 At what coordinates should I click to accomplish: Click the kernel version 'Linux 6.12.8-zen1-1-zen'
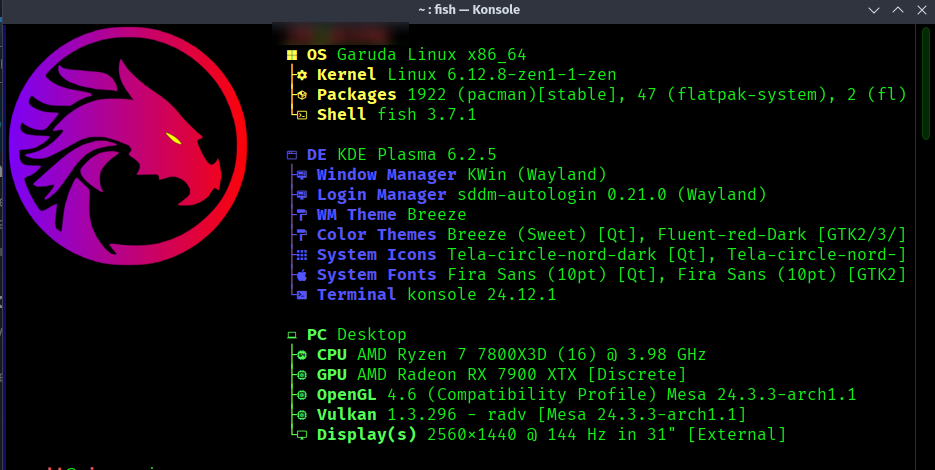tap(502, 75)
